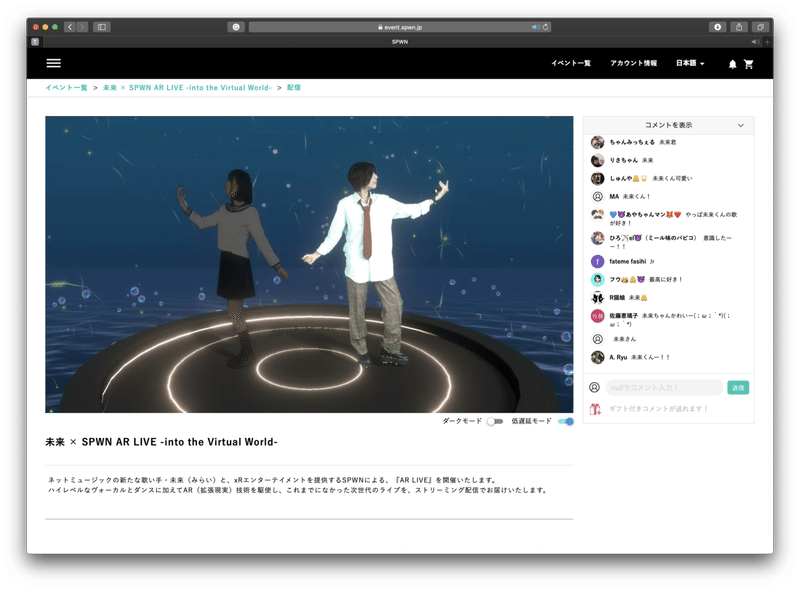
Task: Click the tab audio speaker icon
Action: (x=756, y=42)
